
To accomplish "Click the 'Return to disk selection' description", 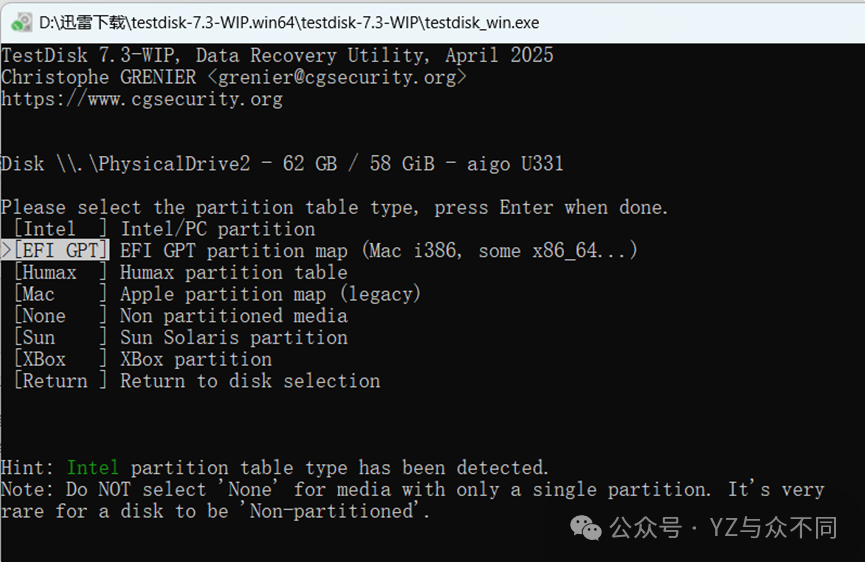I will coord(250,381).
